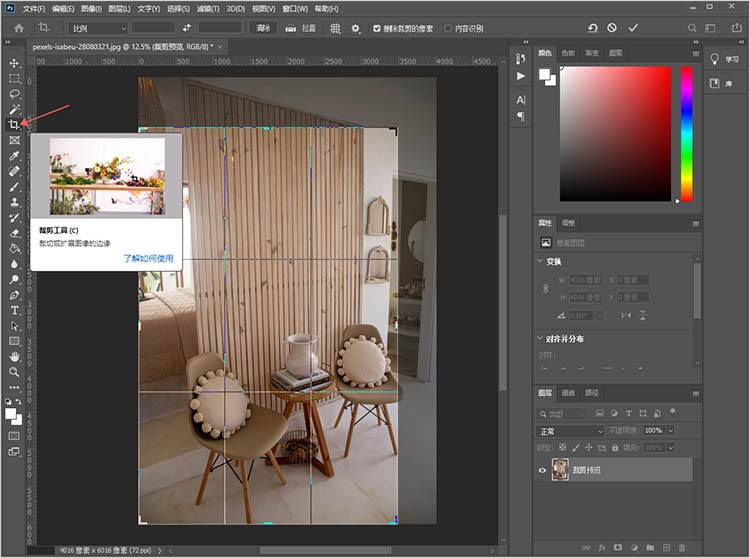Cancel the current crop operation
Screen dimensions: 750x558
coord(612,28)
